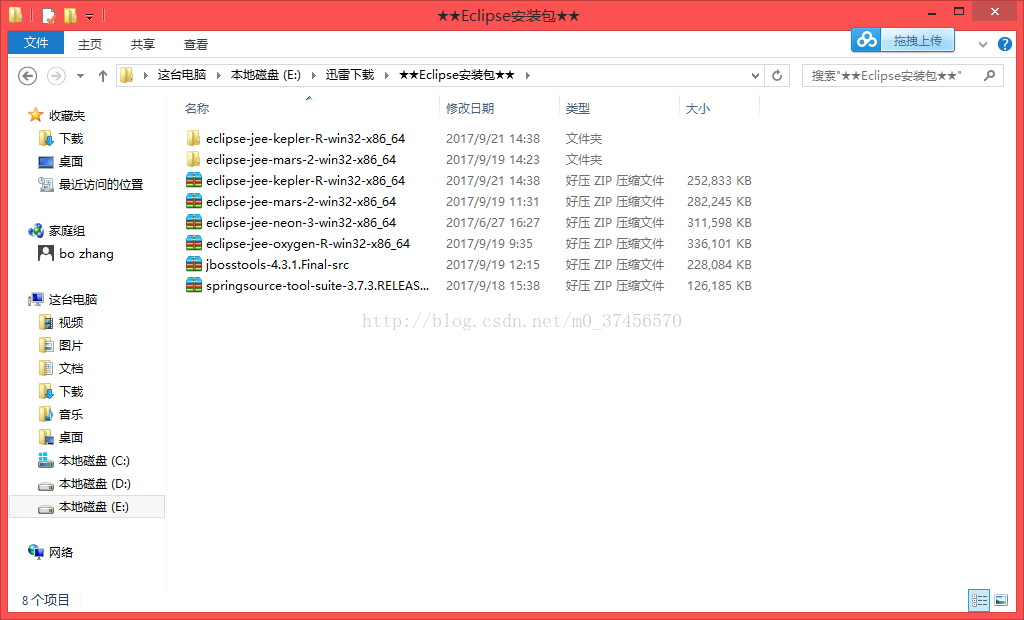Switch to details view icon
This screenshot has width=1024, height=620.
(980, 600)
